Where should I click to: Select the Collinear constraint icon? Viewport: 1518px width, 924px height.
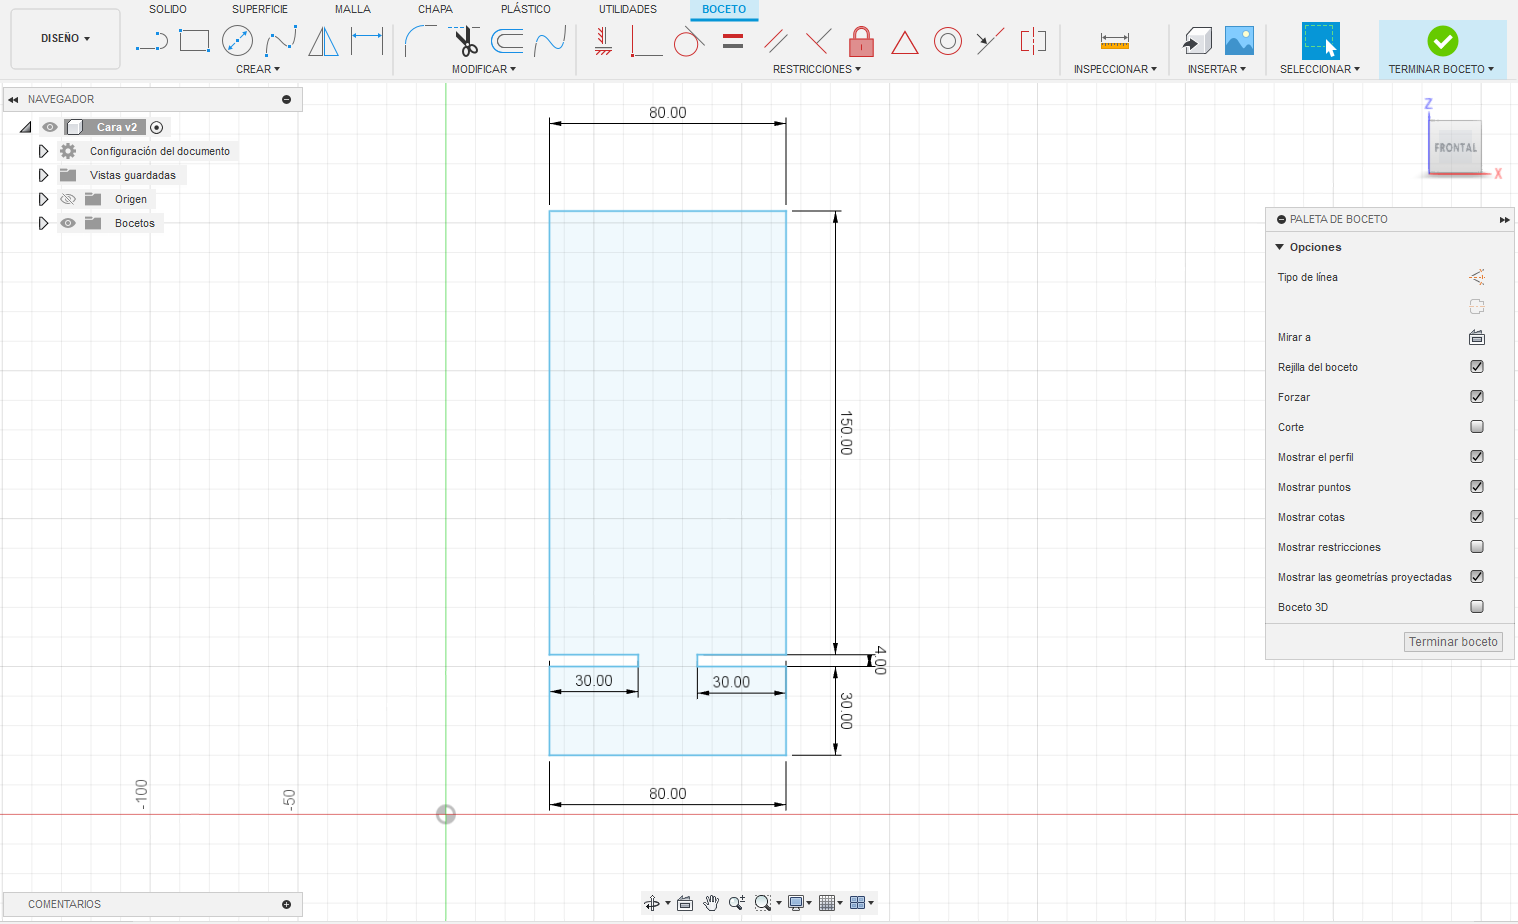click(990, 41)
